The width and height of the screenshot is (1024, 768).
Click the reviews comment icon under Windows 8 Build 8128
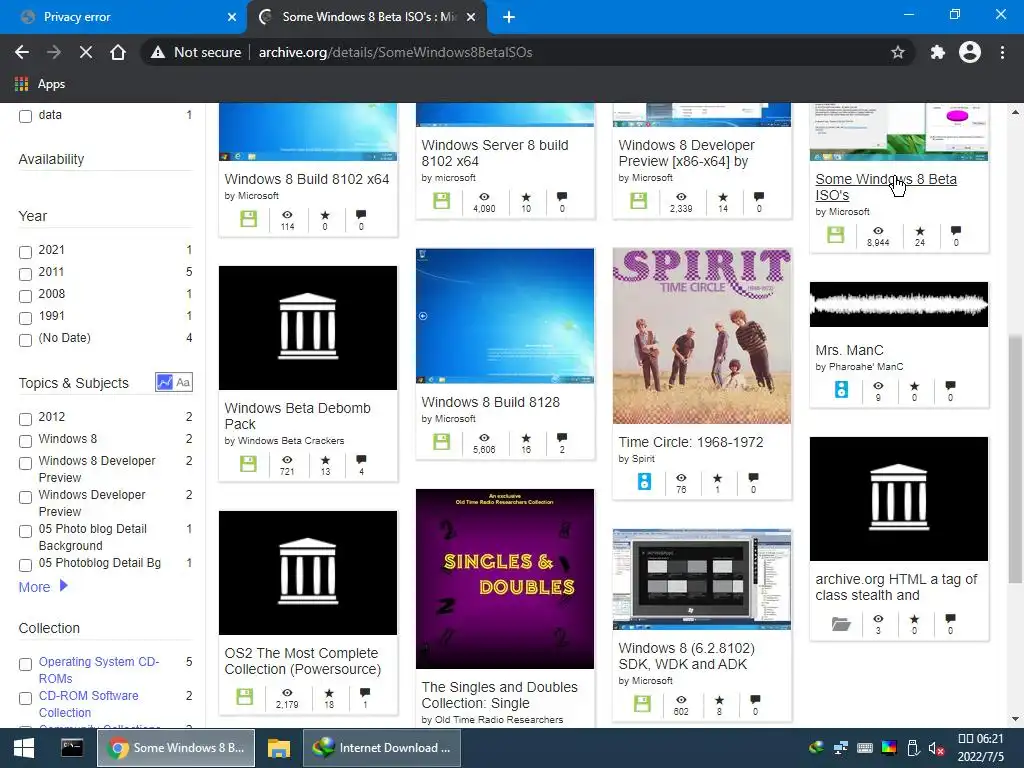point(562,437)
